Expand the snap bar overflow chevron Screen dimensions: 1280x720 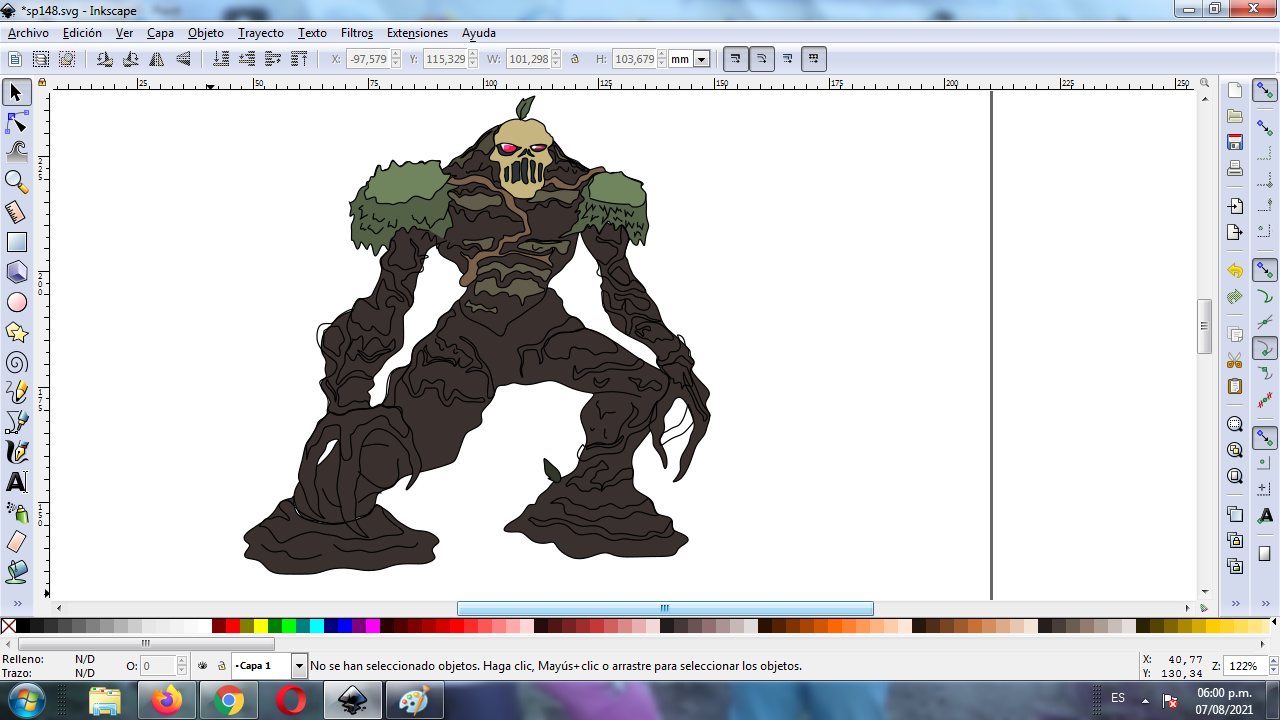(1265, 604)
